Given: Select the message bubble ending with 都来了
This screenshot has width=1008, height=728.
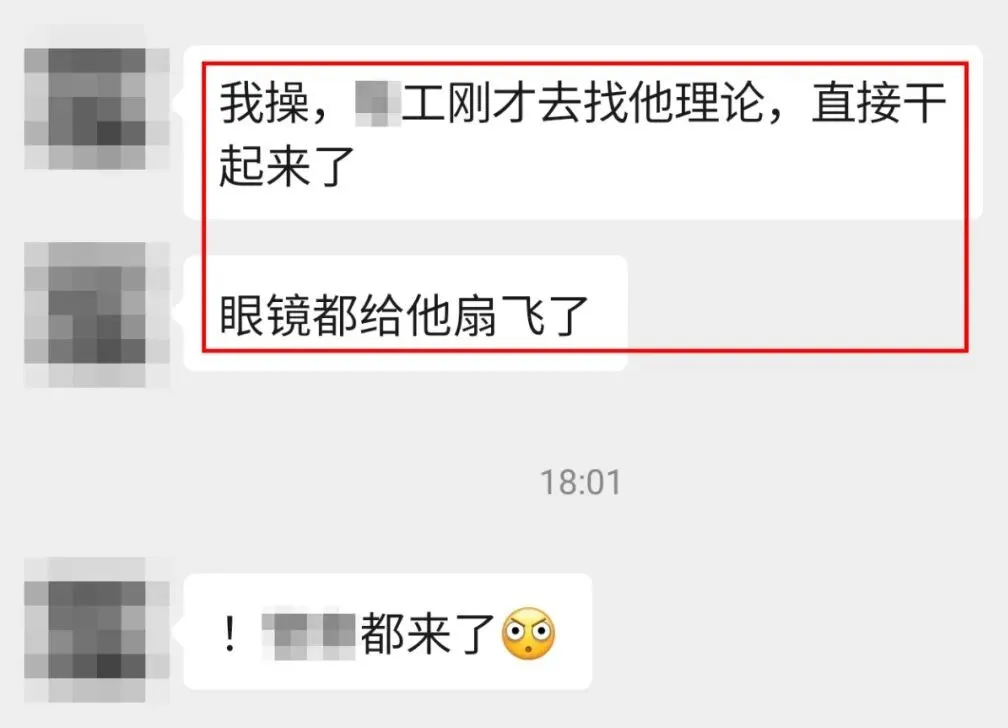Looking at the screenshot, I should pos(388,632).
